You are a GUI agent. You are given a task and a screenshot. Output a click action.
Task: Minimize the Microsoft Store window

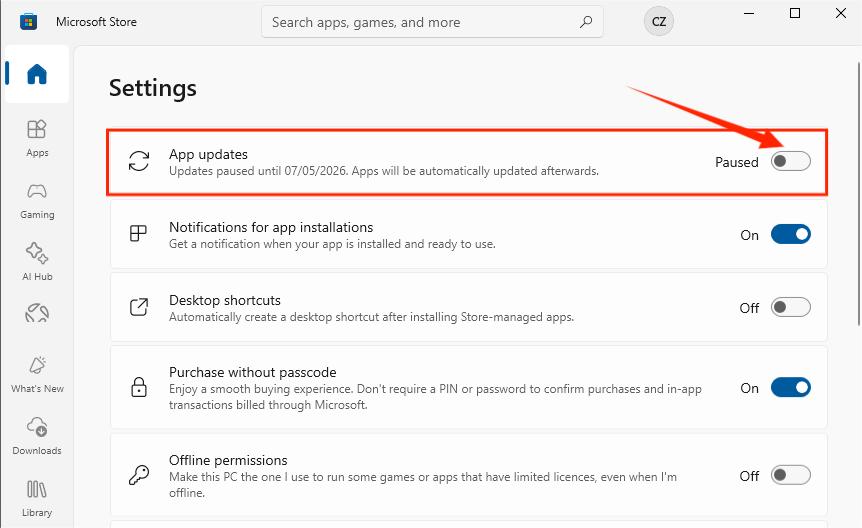pyautogui.click(x=749, y=13)
